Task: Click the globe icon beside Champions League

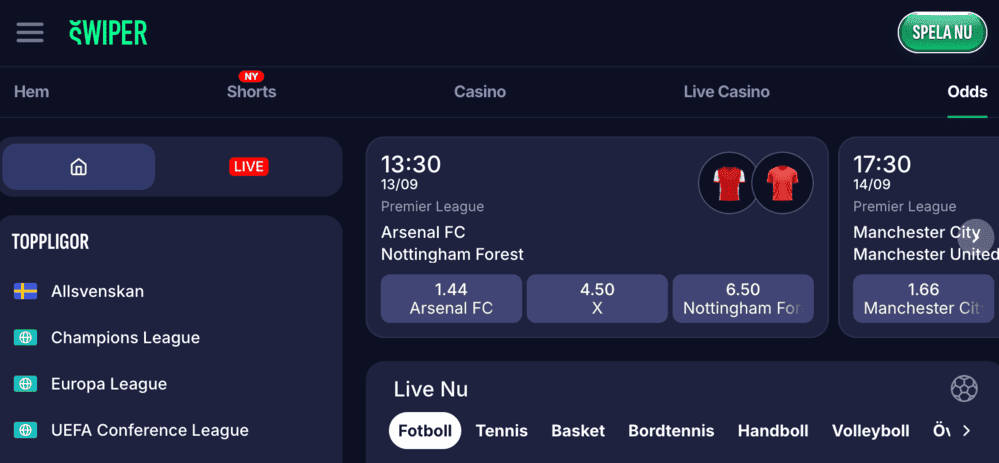Action: (x=25, y=338)
